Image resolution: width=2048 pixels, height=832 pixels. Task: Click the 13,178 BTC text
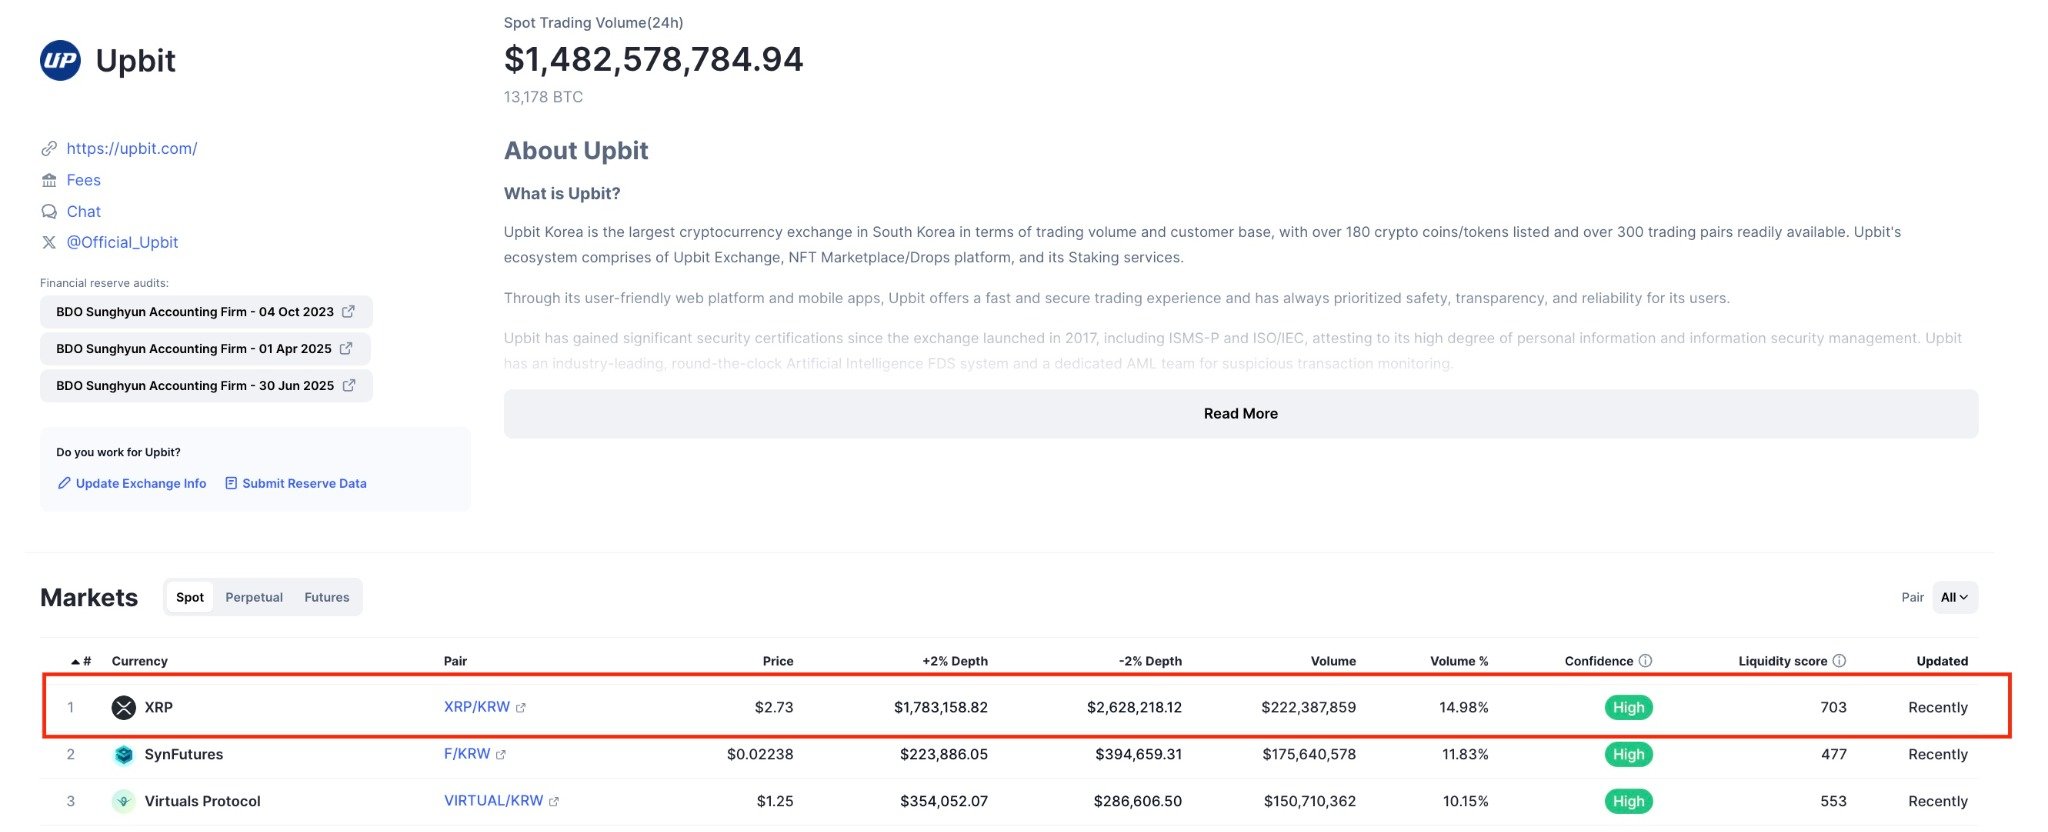click(x=543, y=97)
